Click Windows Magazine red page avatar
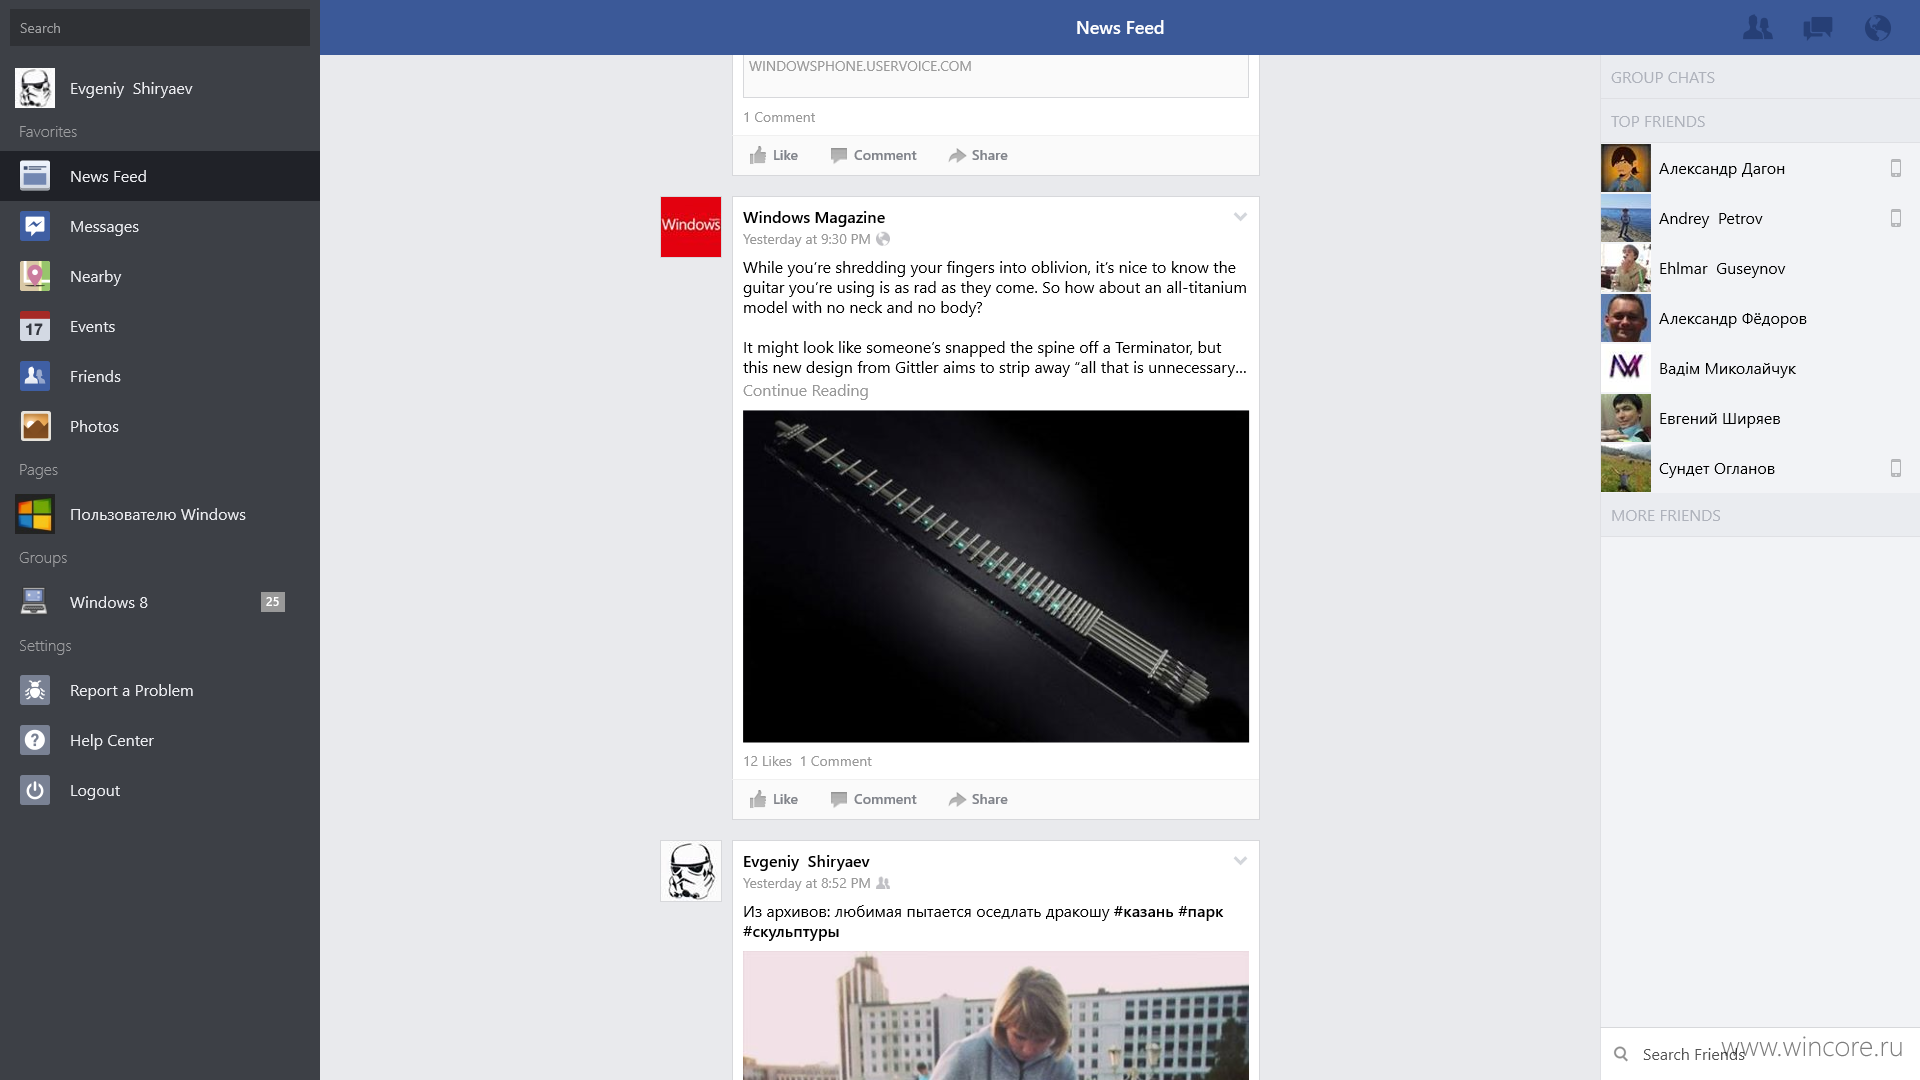1920x1080 pixels. [x=690, y=227]
